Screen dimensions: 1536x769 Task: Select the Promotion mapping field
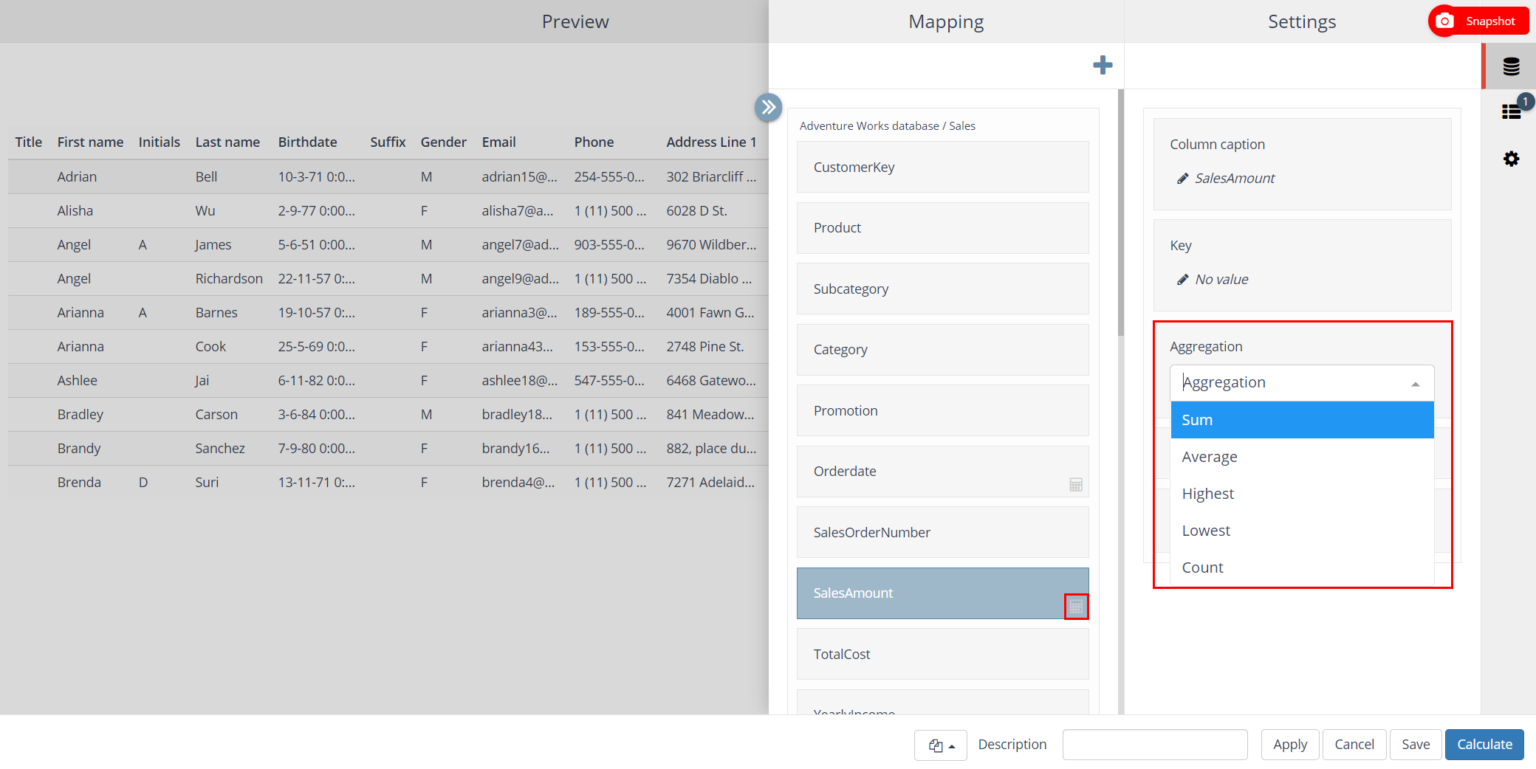click(942, 411)
